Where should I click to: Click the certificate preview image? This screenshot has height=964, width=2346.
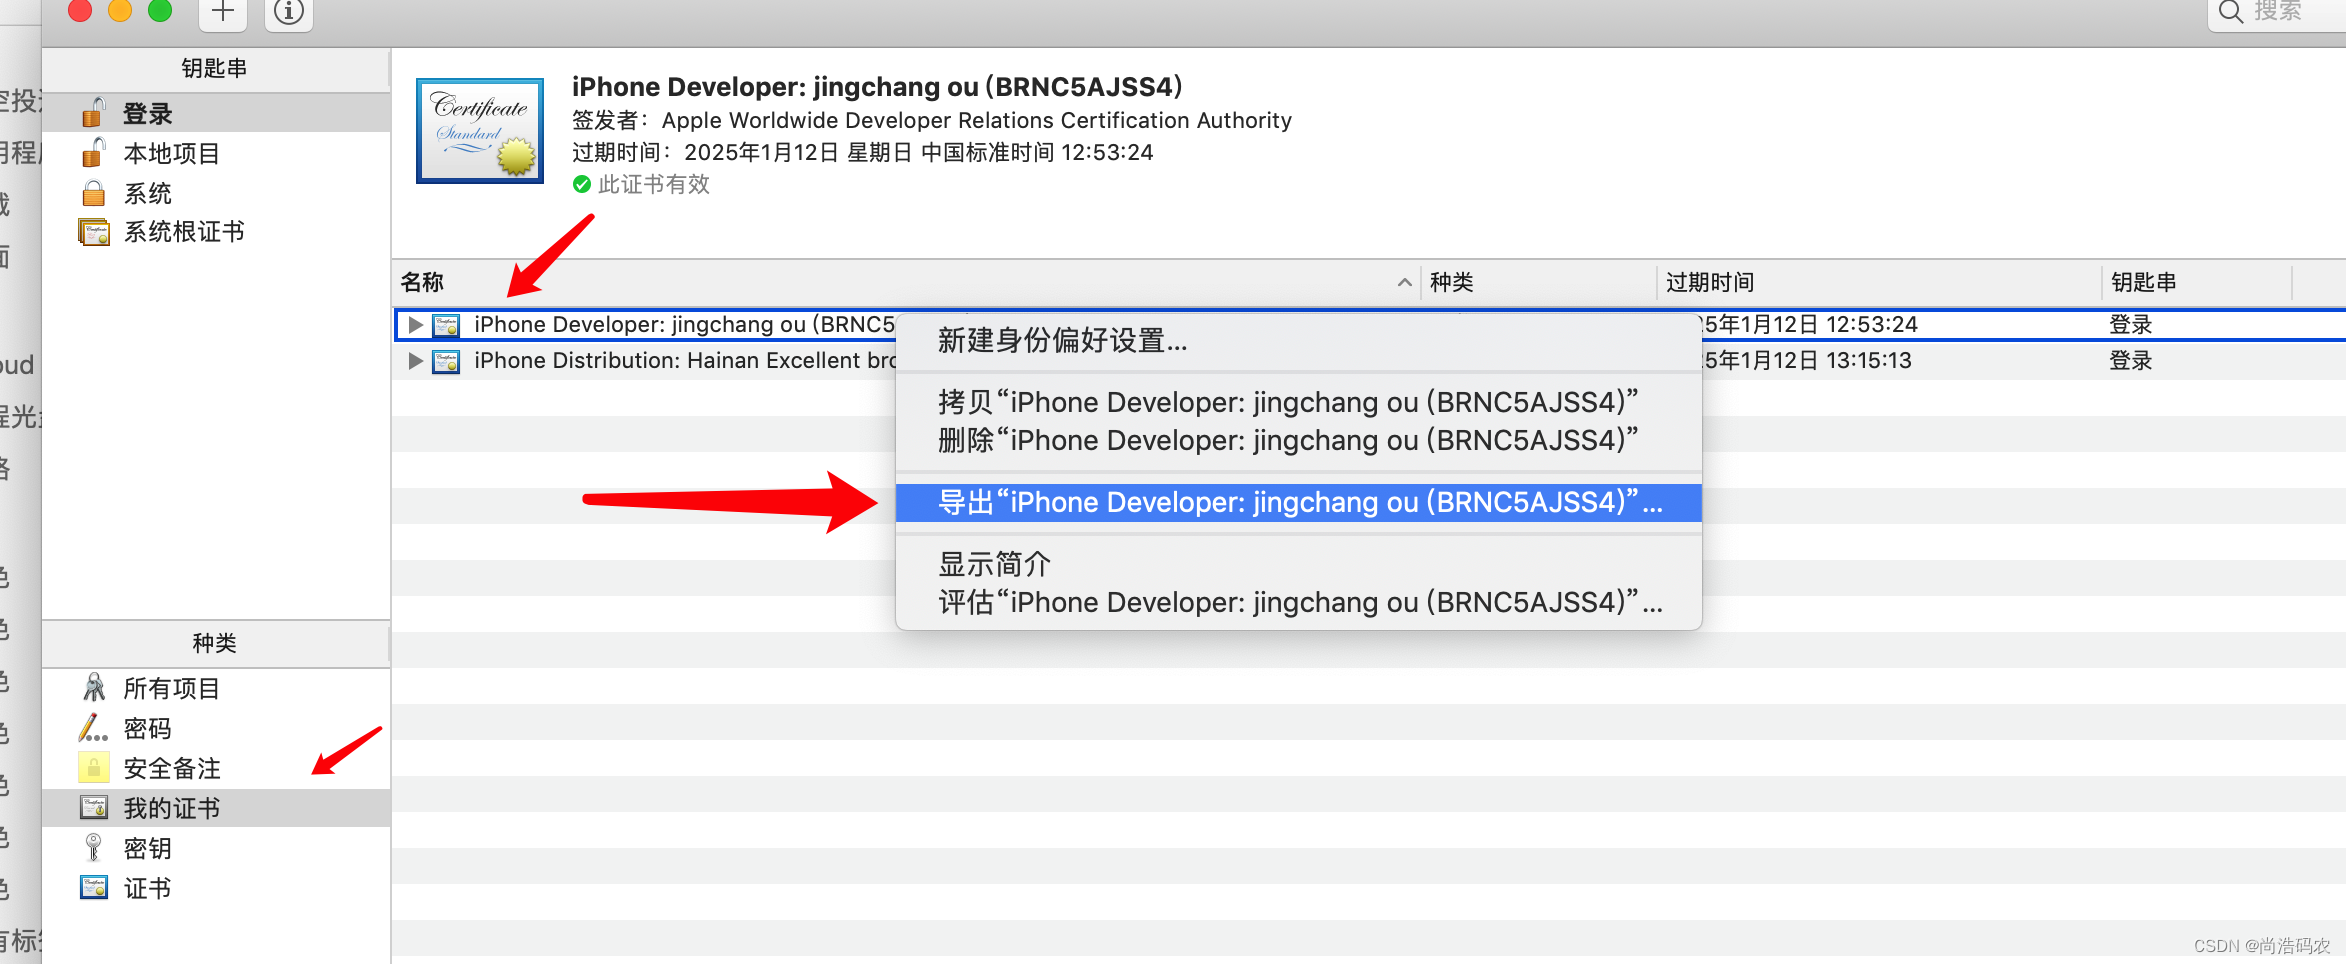[x=479, y=130]
